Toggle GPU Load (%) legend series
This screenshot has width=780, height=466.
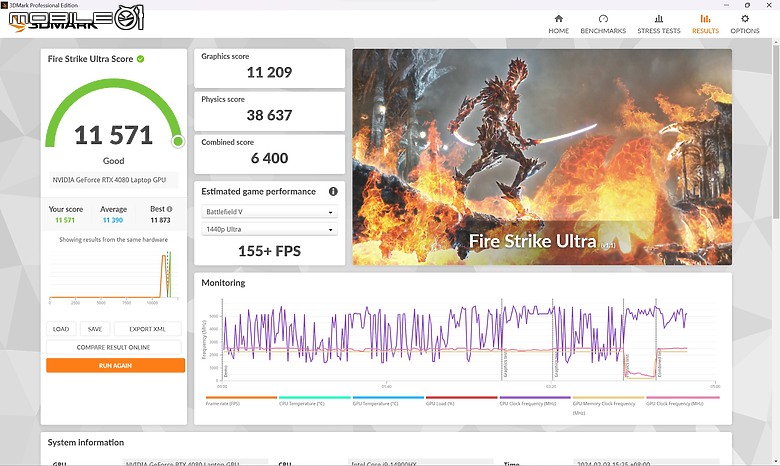tap(461, 401)
